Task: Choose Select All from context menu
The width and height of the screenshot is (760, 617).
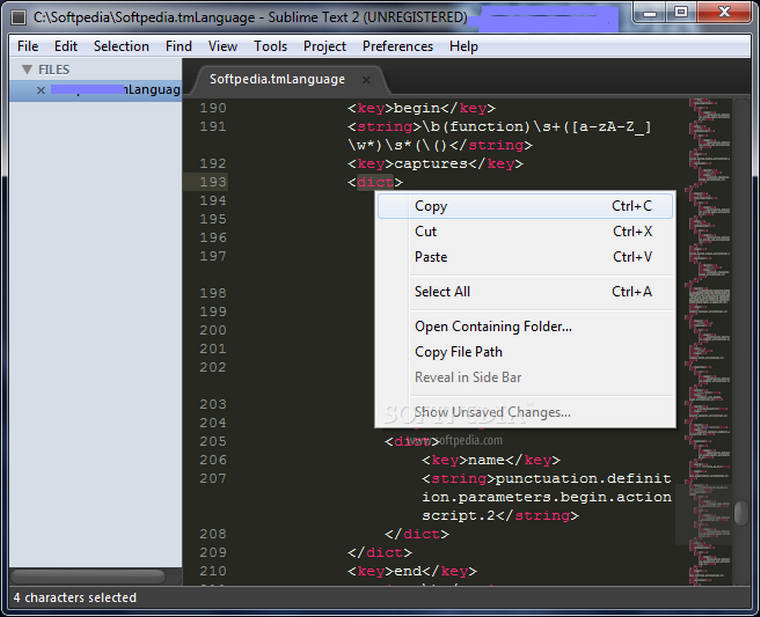Action: pos(525,292)
